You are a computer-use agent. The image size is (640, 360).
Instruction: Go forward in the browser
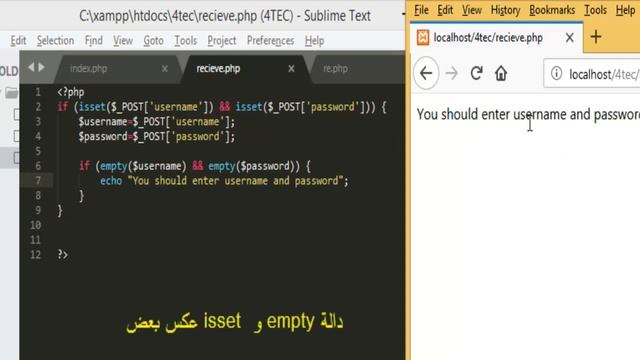click(451, 73)
